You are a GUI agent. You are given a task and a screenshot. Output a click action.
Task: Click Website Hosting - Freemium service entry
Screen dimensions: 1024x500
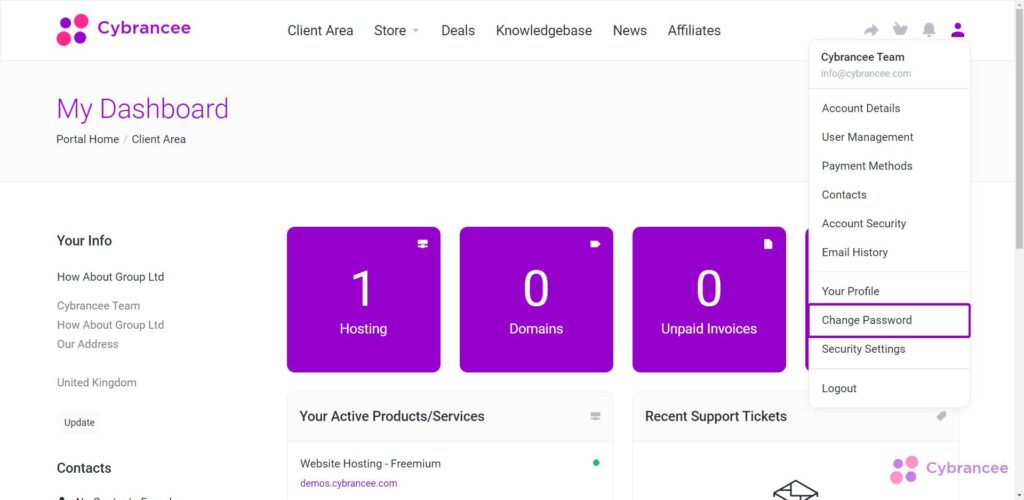[370, 463]
